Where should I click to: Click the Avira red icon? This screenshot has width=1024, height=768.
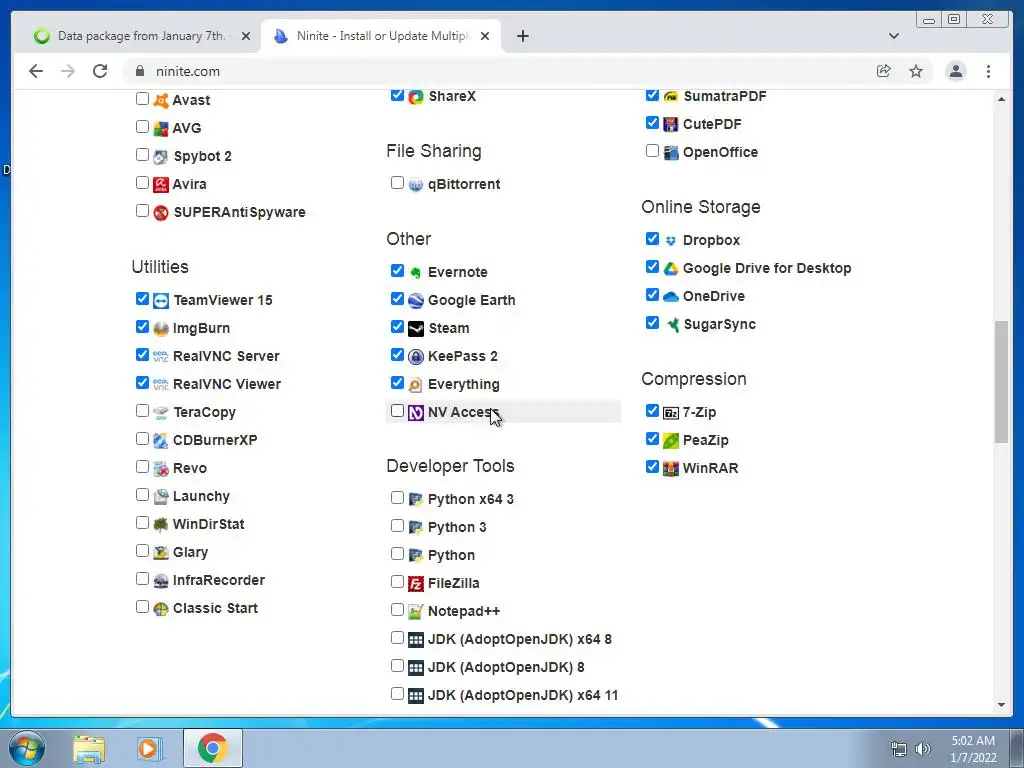[x=161, y=185]
